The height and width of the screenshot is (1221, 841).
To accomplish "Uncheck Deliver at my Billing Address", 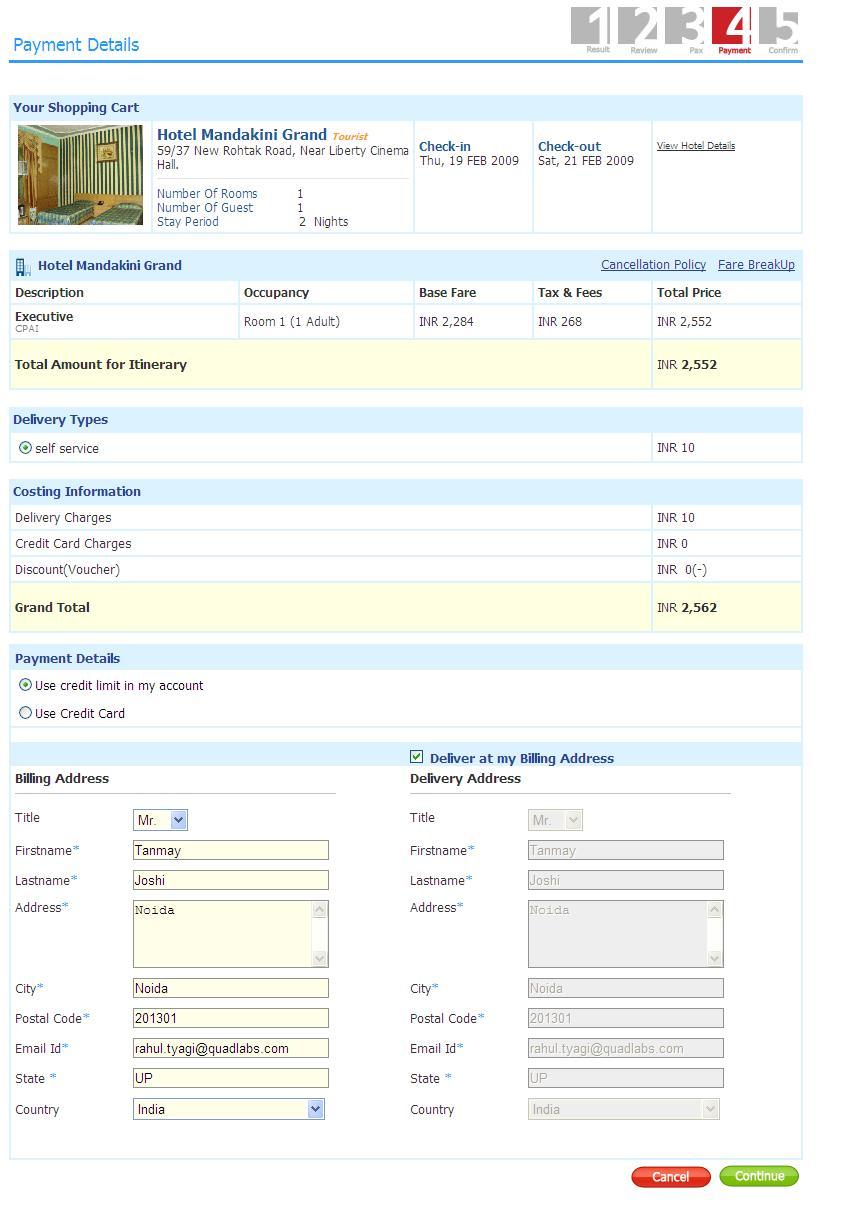I will click(x=417, y=757).
